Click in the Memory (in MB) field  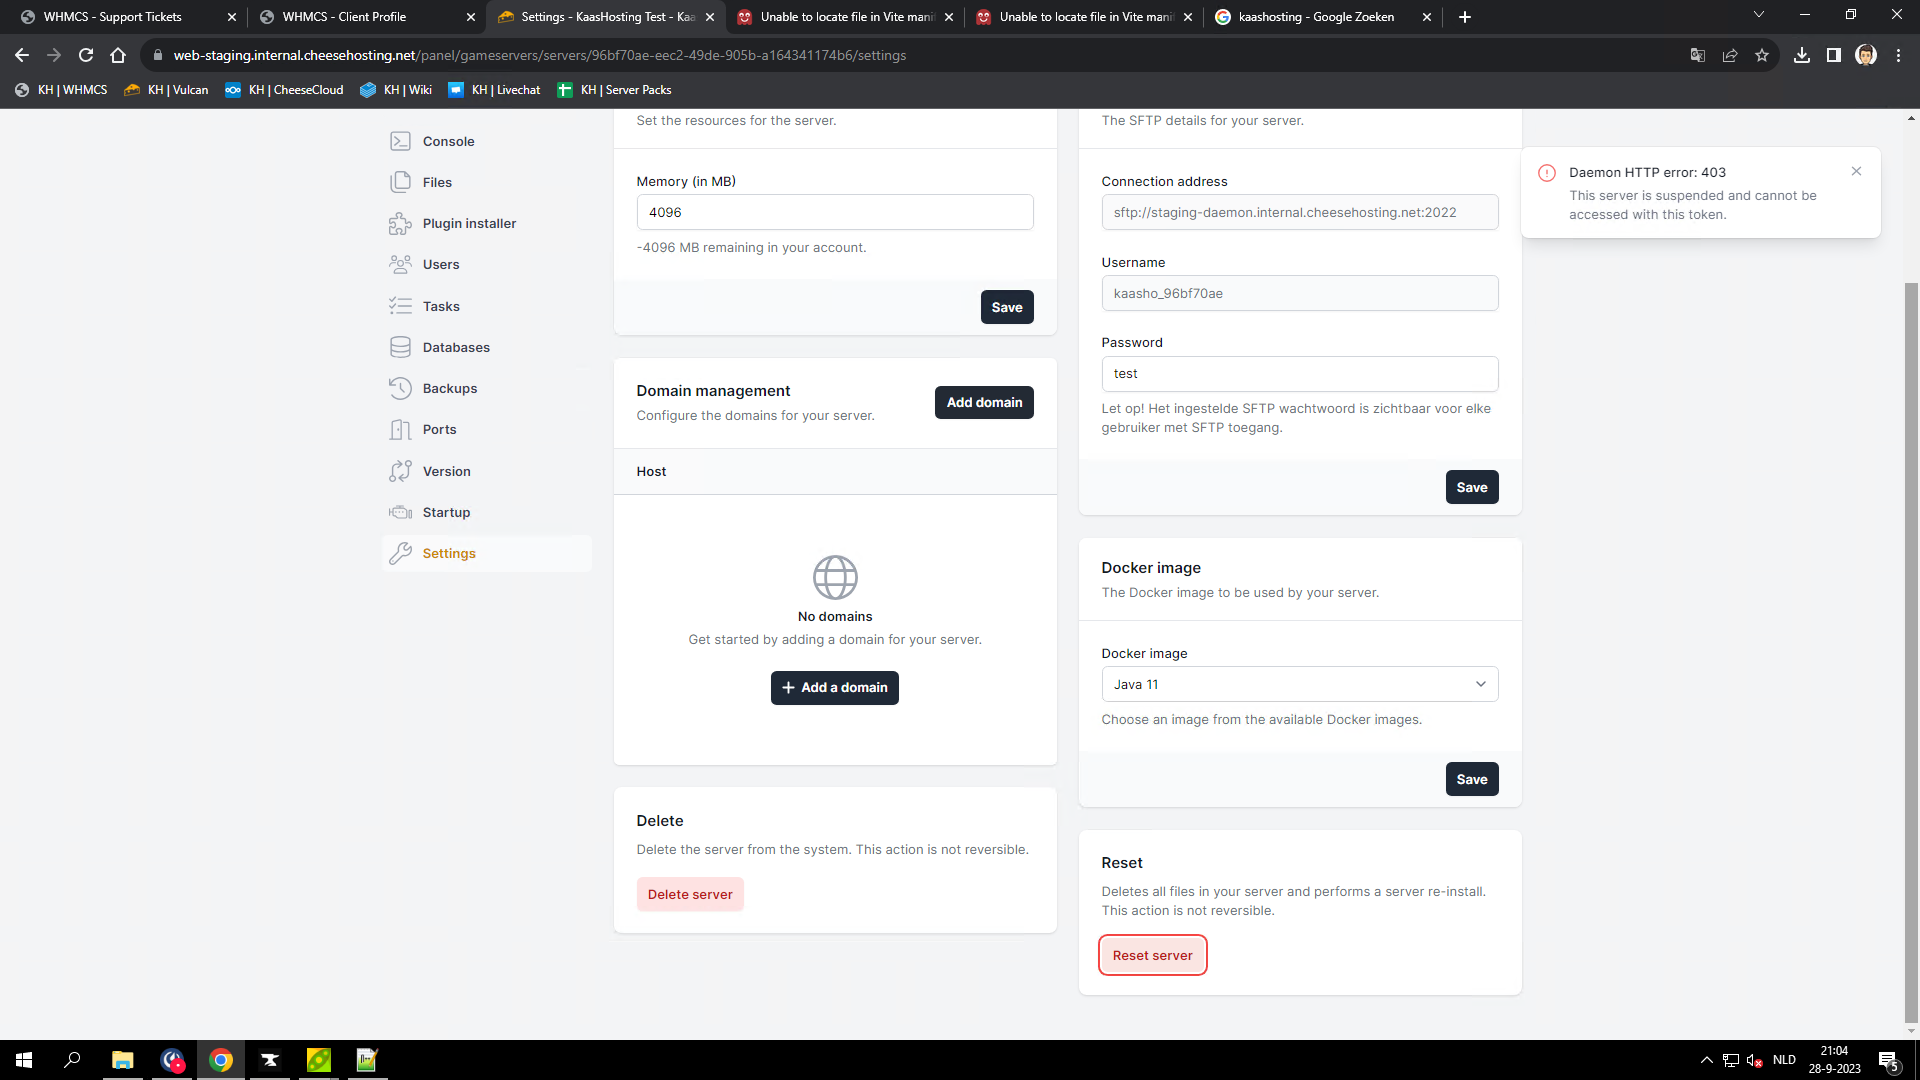(x=834, y=212)
